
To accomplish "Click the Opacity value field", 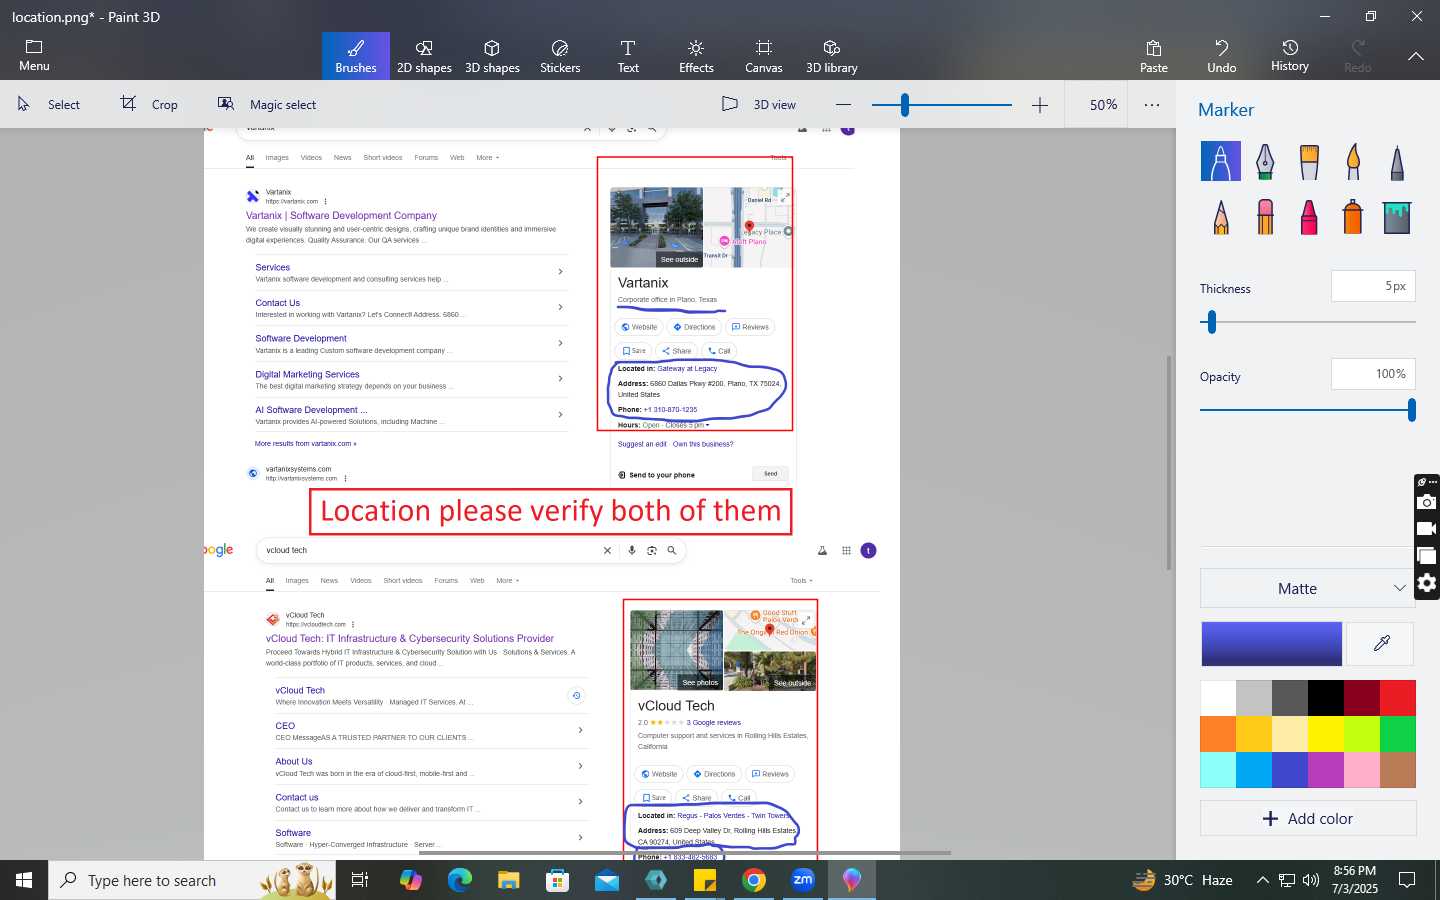I will click(x=1373, y=374).
